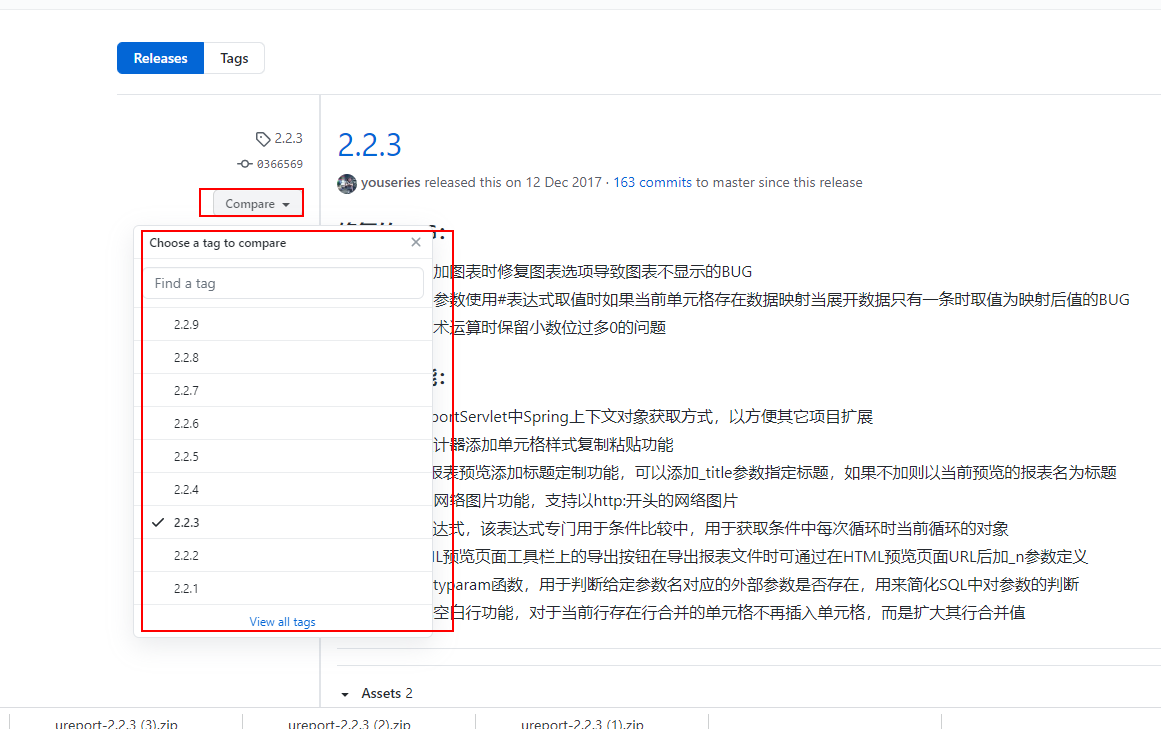Viewport: 1161px width, 729px height.
Task: Click the commit icon beside 0366569
Action: 244,164
